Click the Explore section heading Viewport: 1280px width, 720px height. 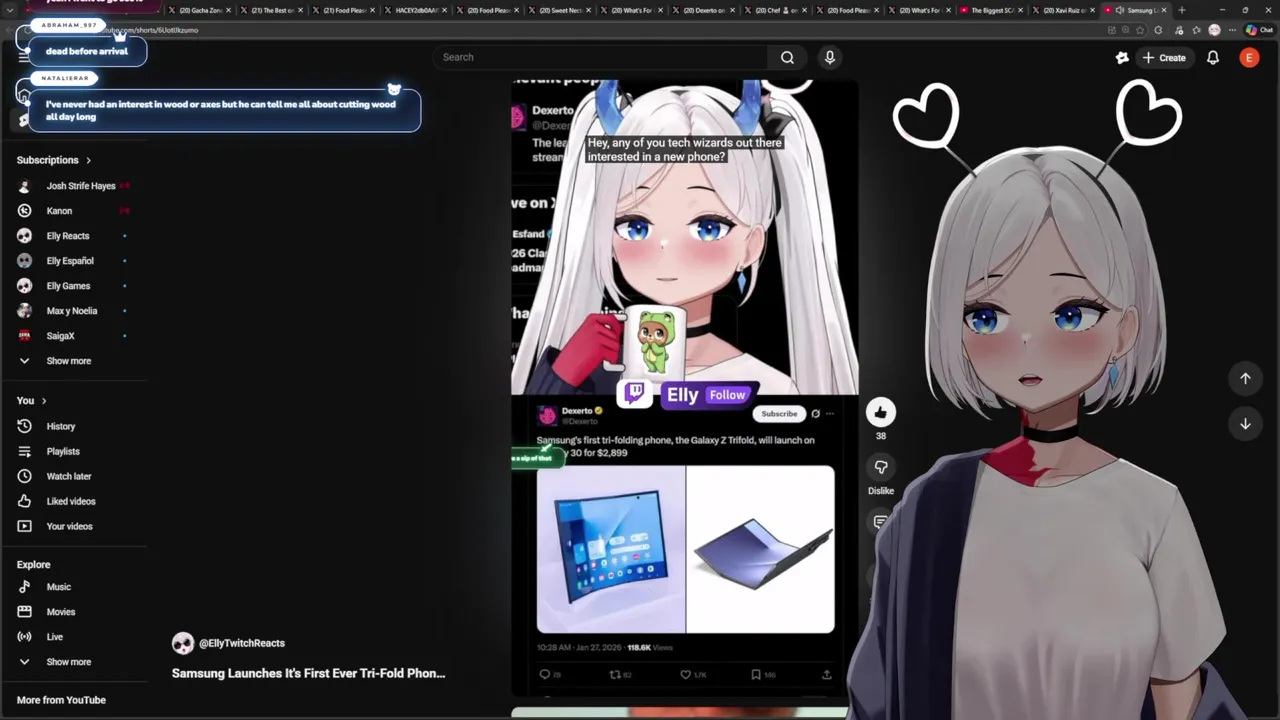(33, 565)
